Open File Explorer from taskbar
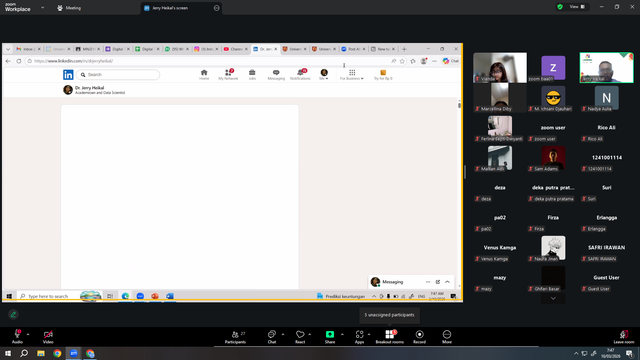Screen dimensions: 640x360 (x=41, y=353)
